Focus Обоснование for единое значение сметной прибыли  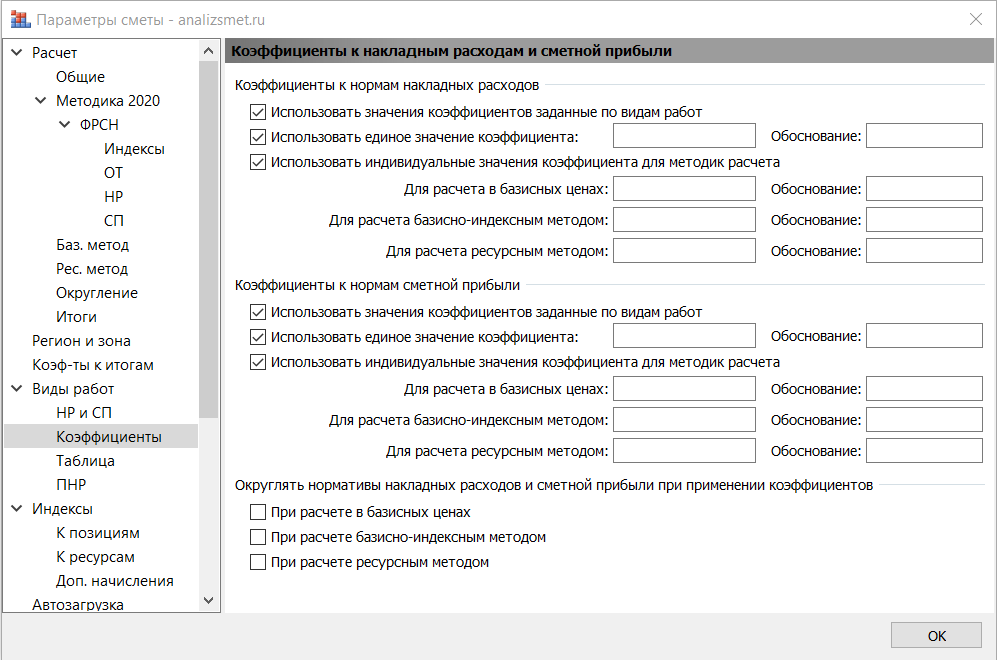(925, 336)
